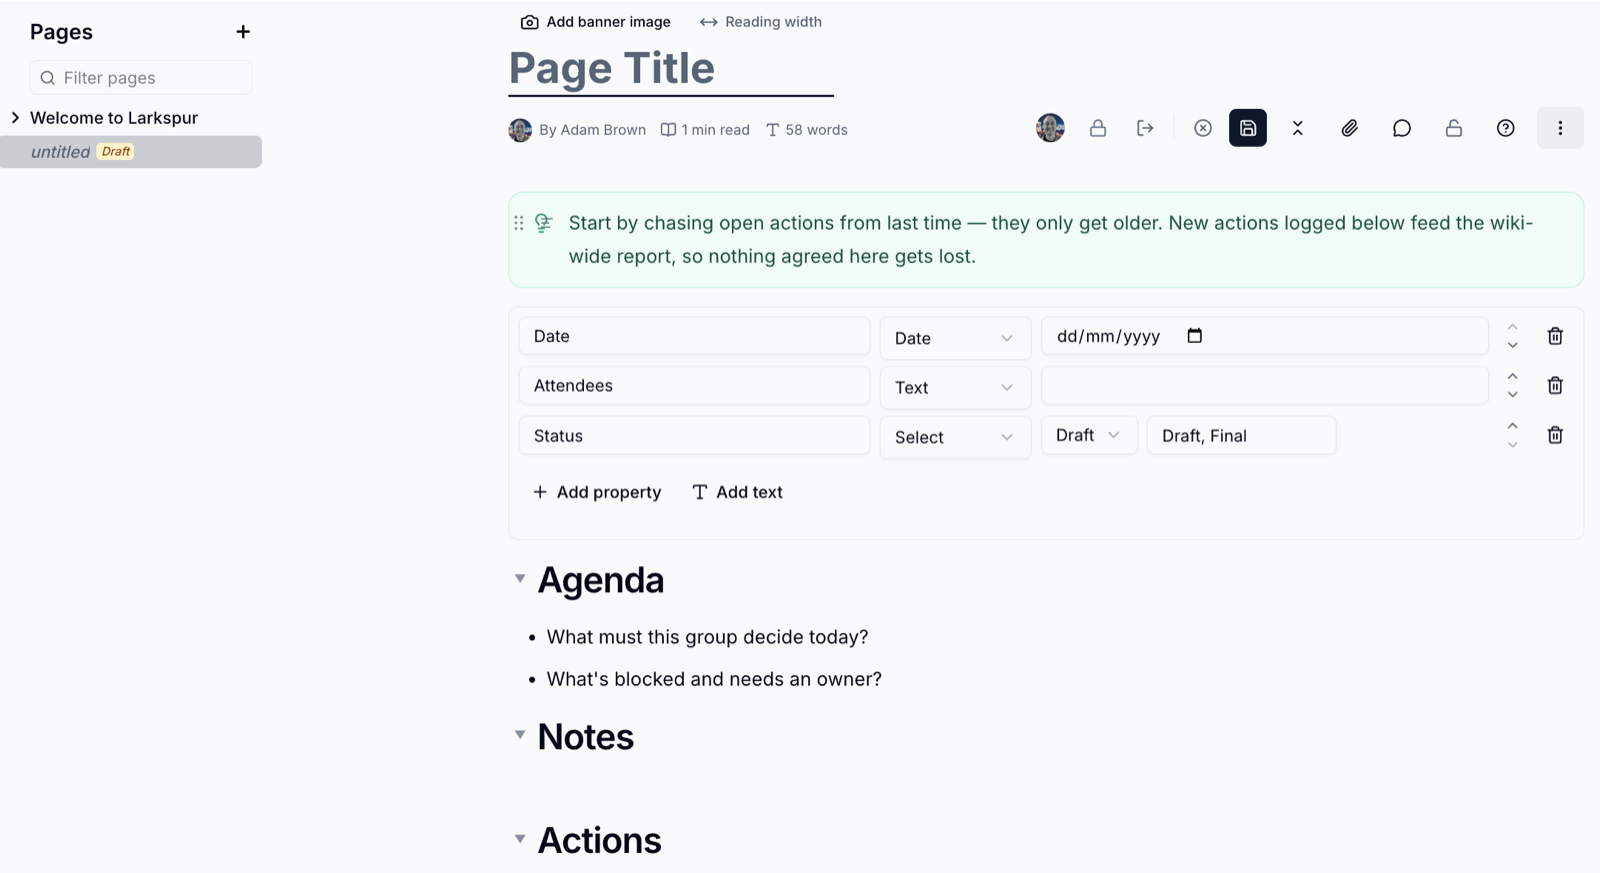
Task: Click the collapse sections arrows icon
Action: pyautogui.click(x=1298, y=128)
